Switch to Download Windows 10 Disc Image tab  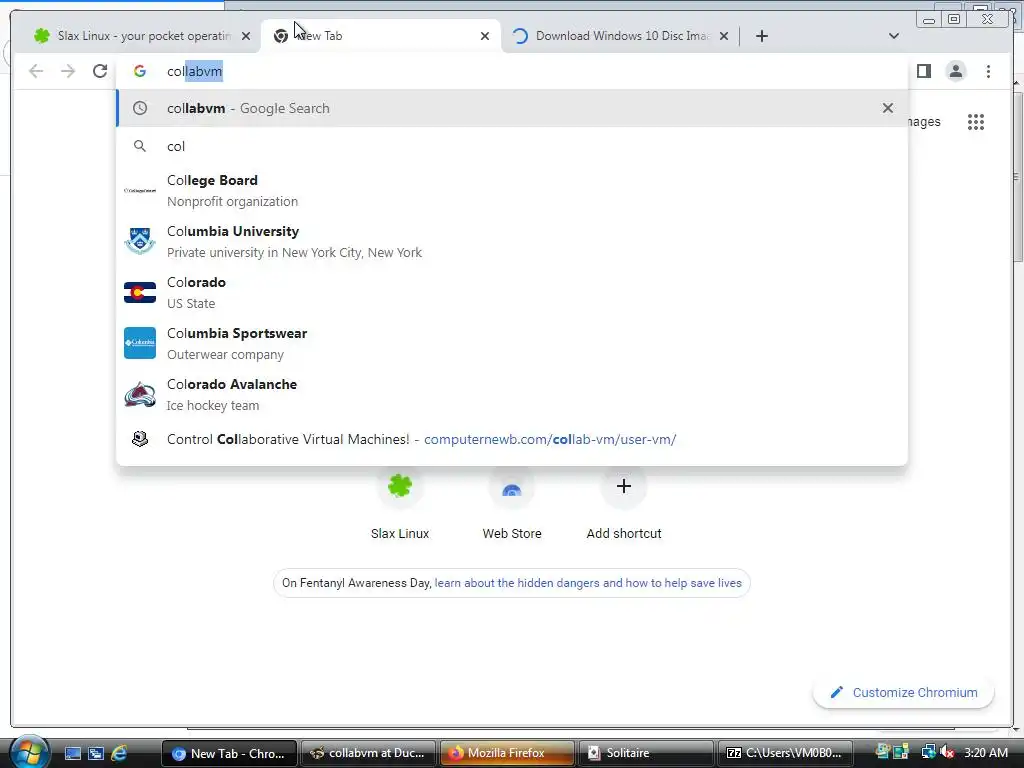[x=620, y=36]
